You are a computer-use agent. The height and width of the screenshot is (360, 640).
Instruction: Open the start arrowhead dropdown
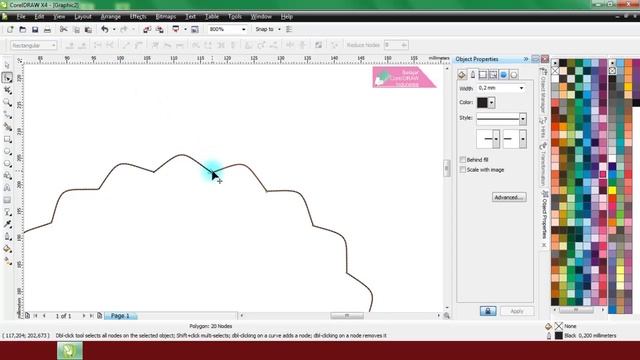[x=496, y=139]
